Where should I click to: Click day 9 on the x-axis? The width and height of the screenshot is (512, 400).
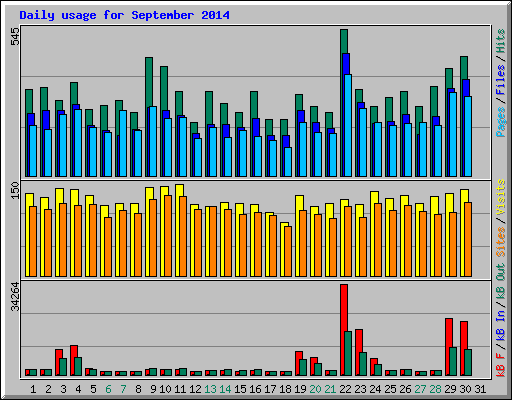pyautogui.click(x=153, y=389)
